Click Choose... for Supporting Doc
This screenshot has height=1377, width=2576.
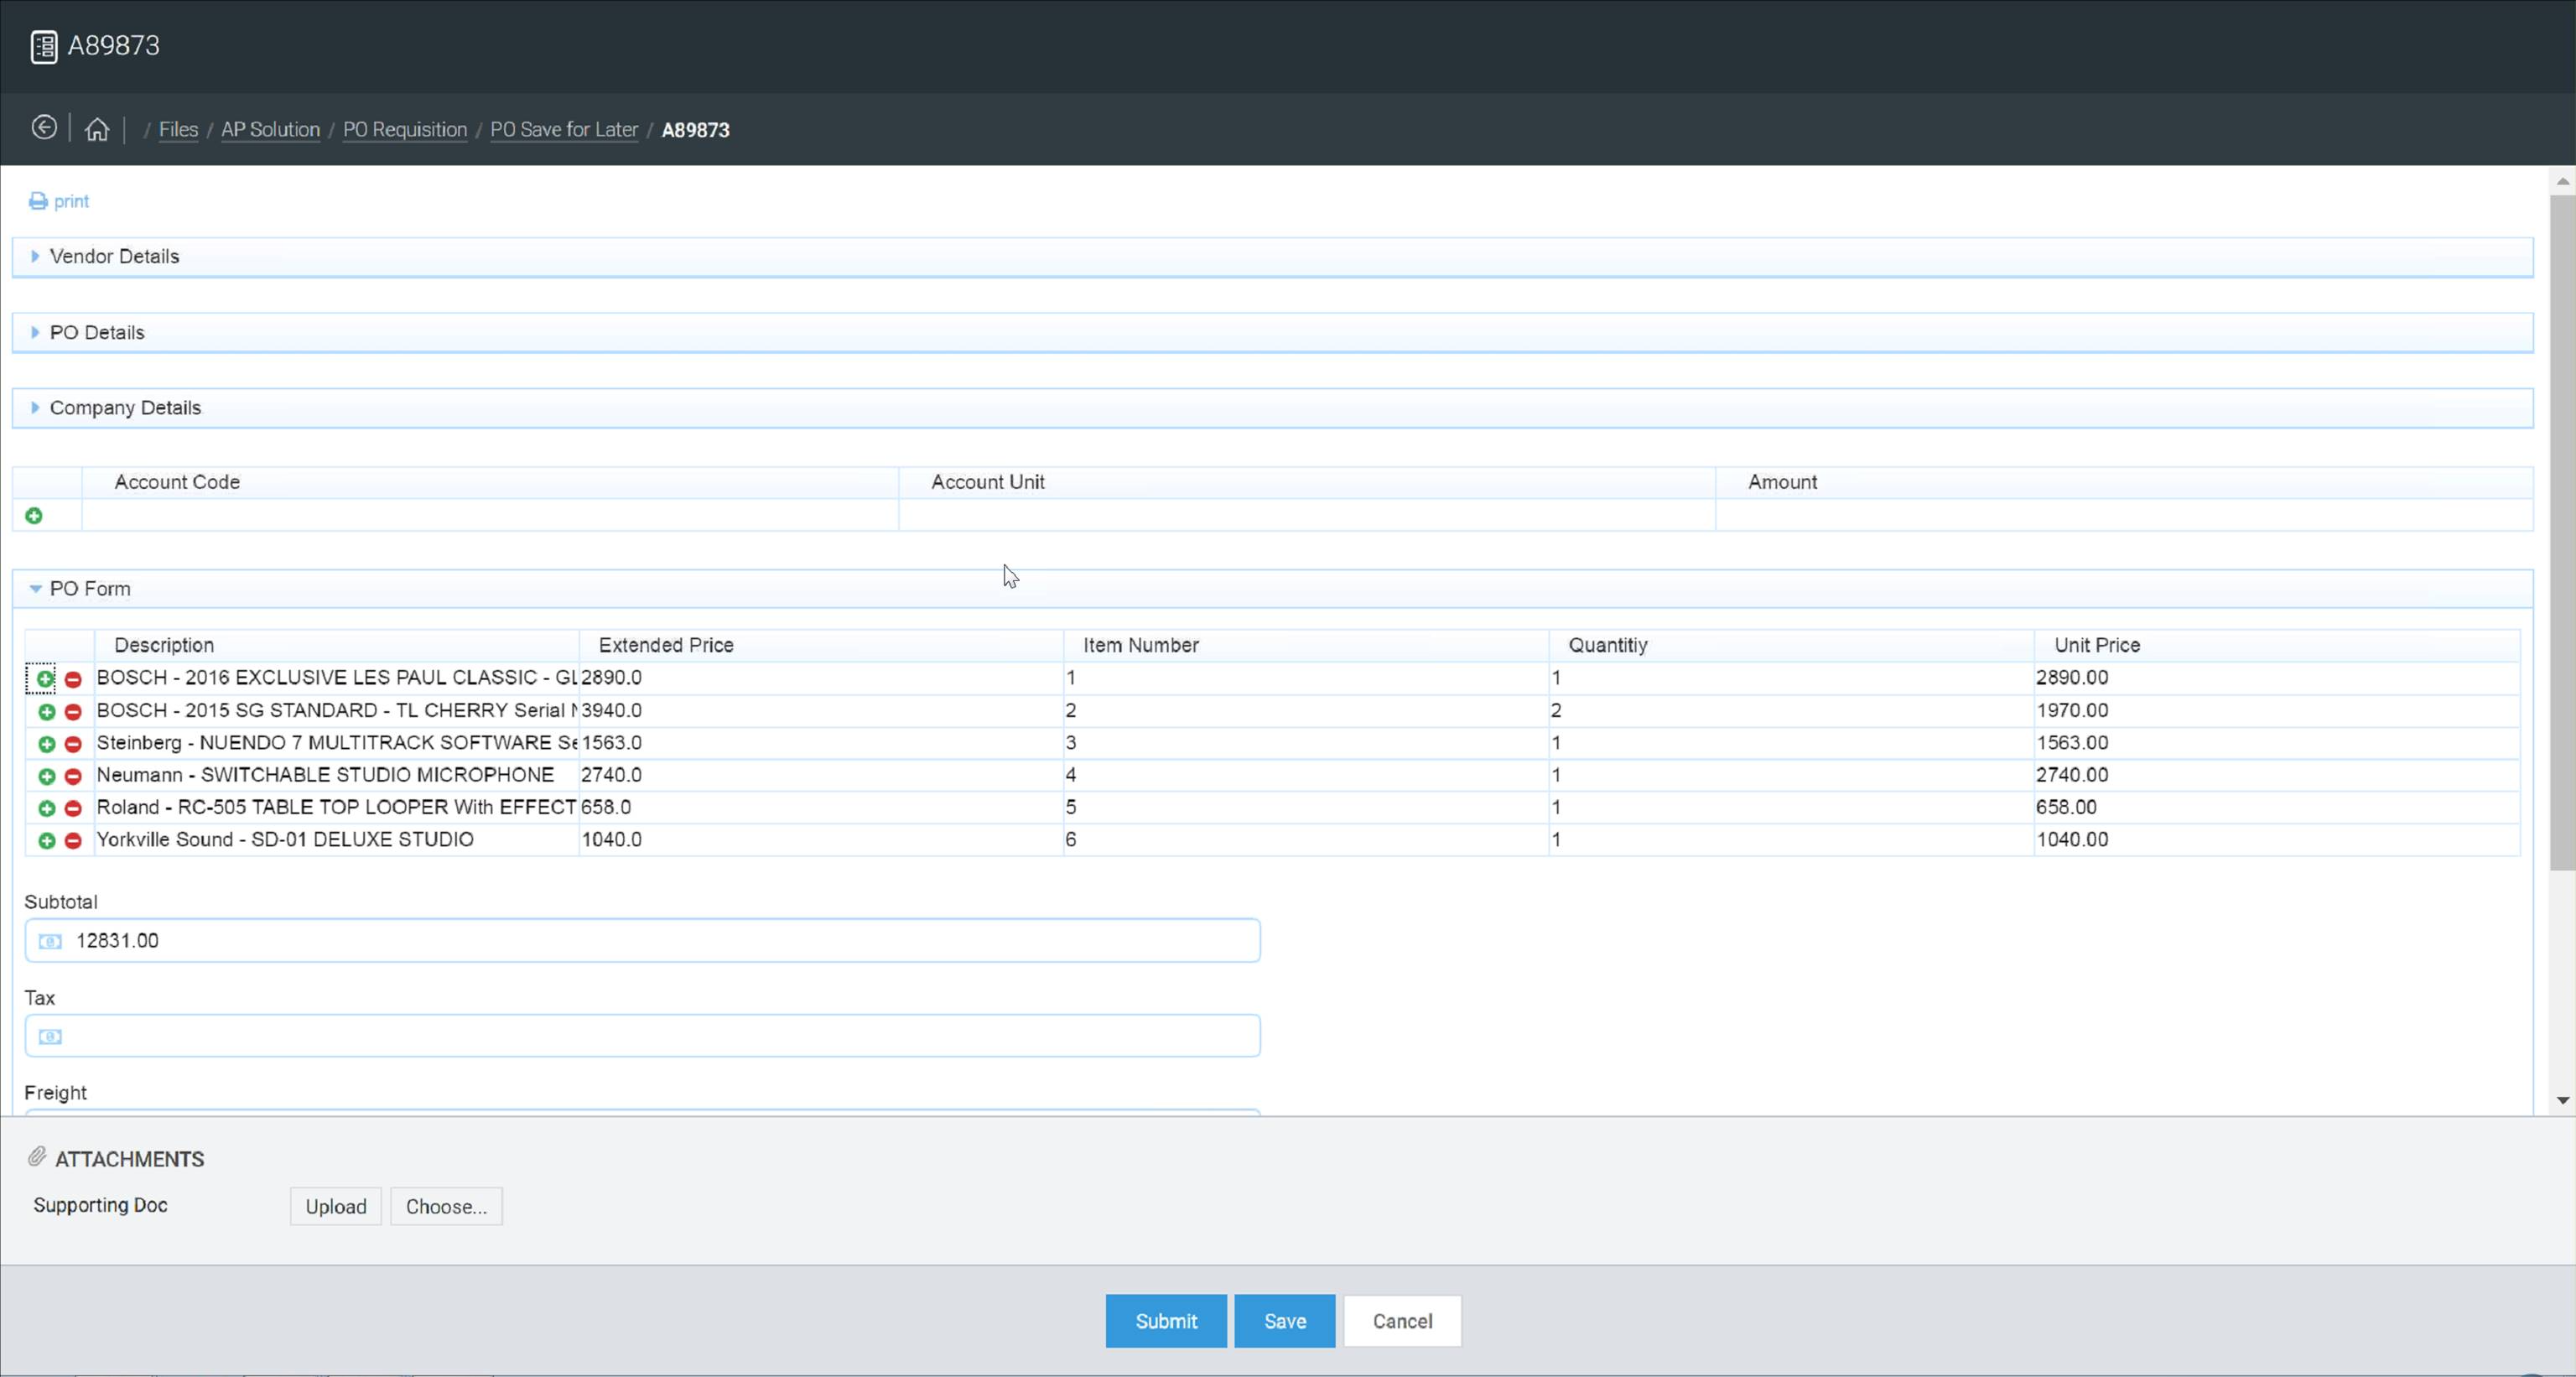(446, 1206)
